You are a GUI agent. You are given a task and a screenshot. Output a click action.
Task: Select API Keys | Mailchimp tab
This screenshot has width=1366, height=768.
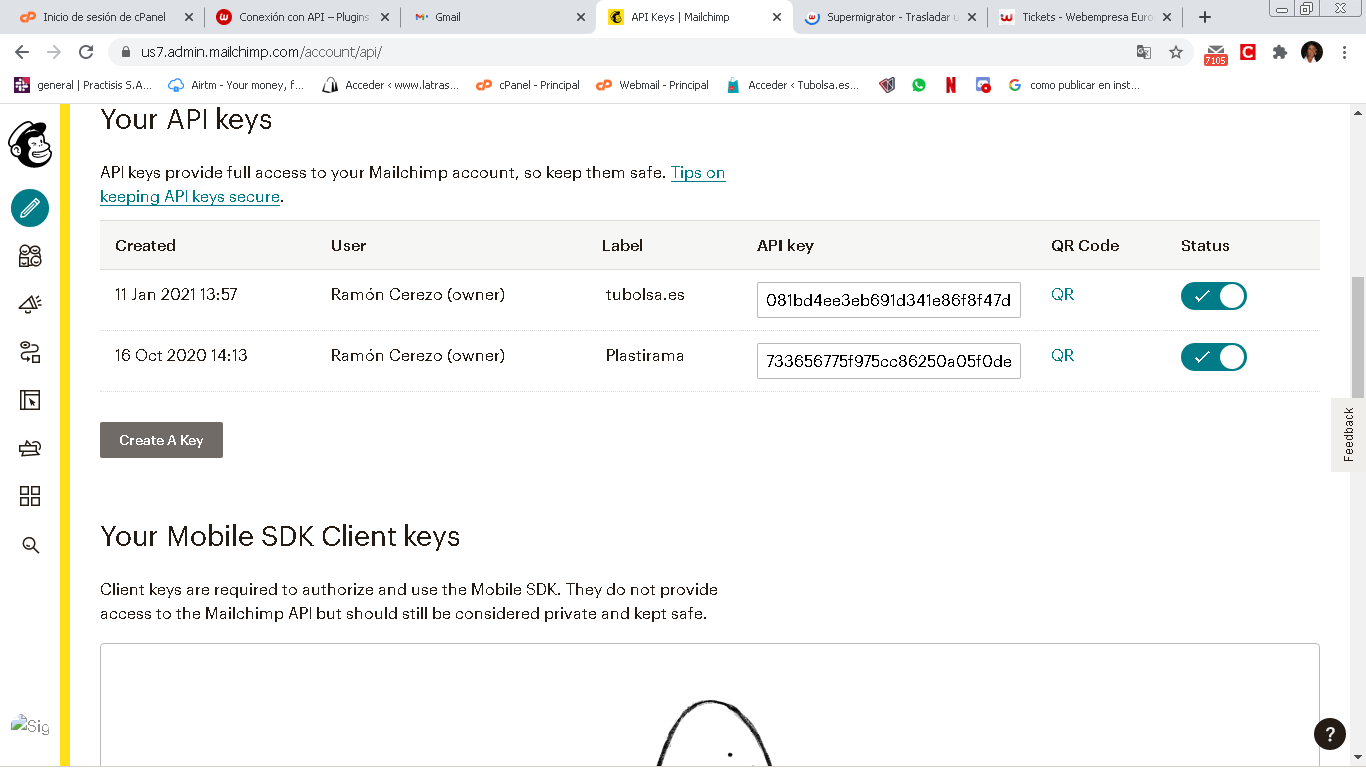[x=696, y=17]
